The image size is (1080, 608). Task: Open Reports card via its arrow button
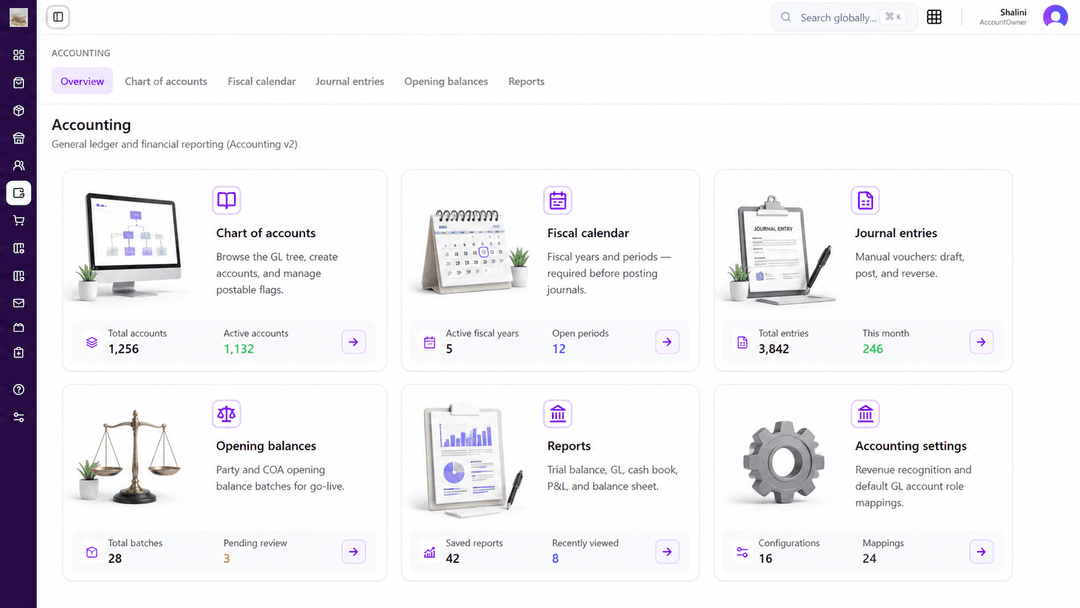(667, 552)
